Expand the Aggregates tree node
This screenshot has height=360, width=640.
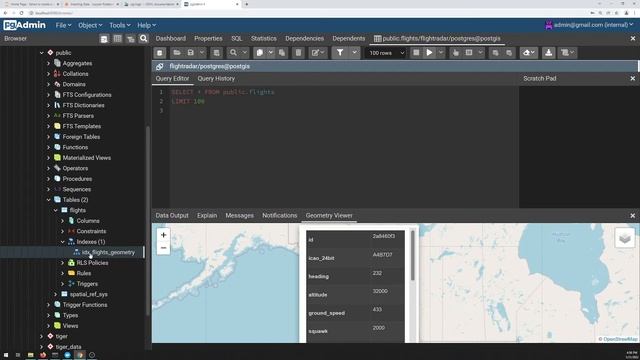[49, 63]
